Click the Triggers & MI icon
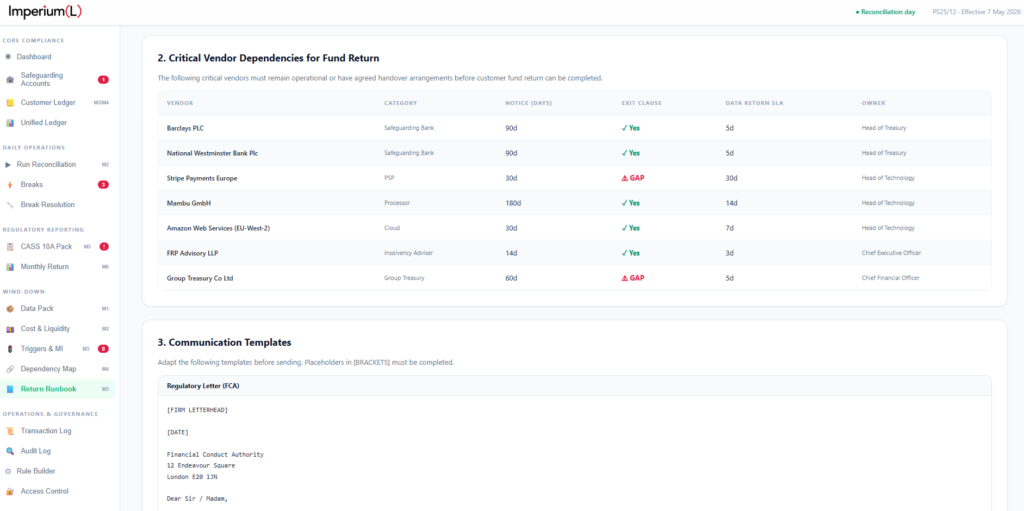 10,349
